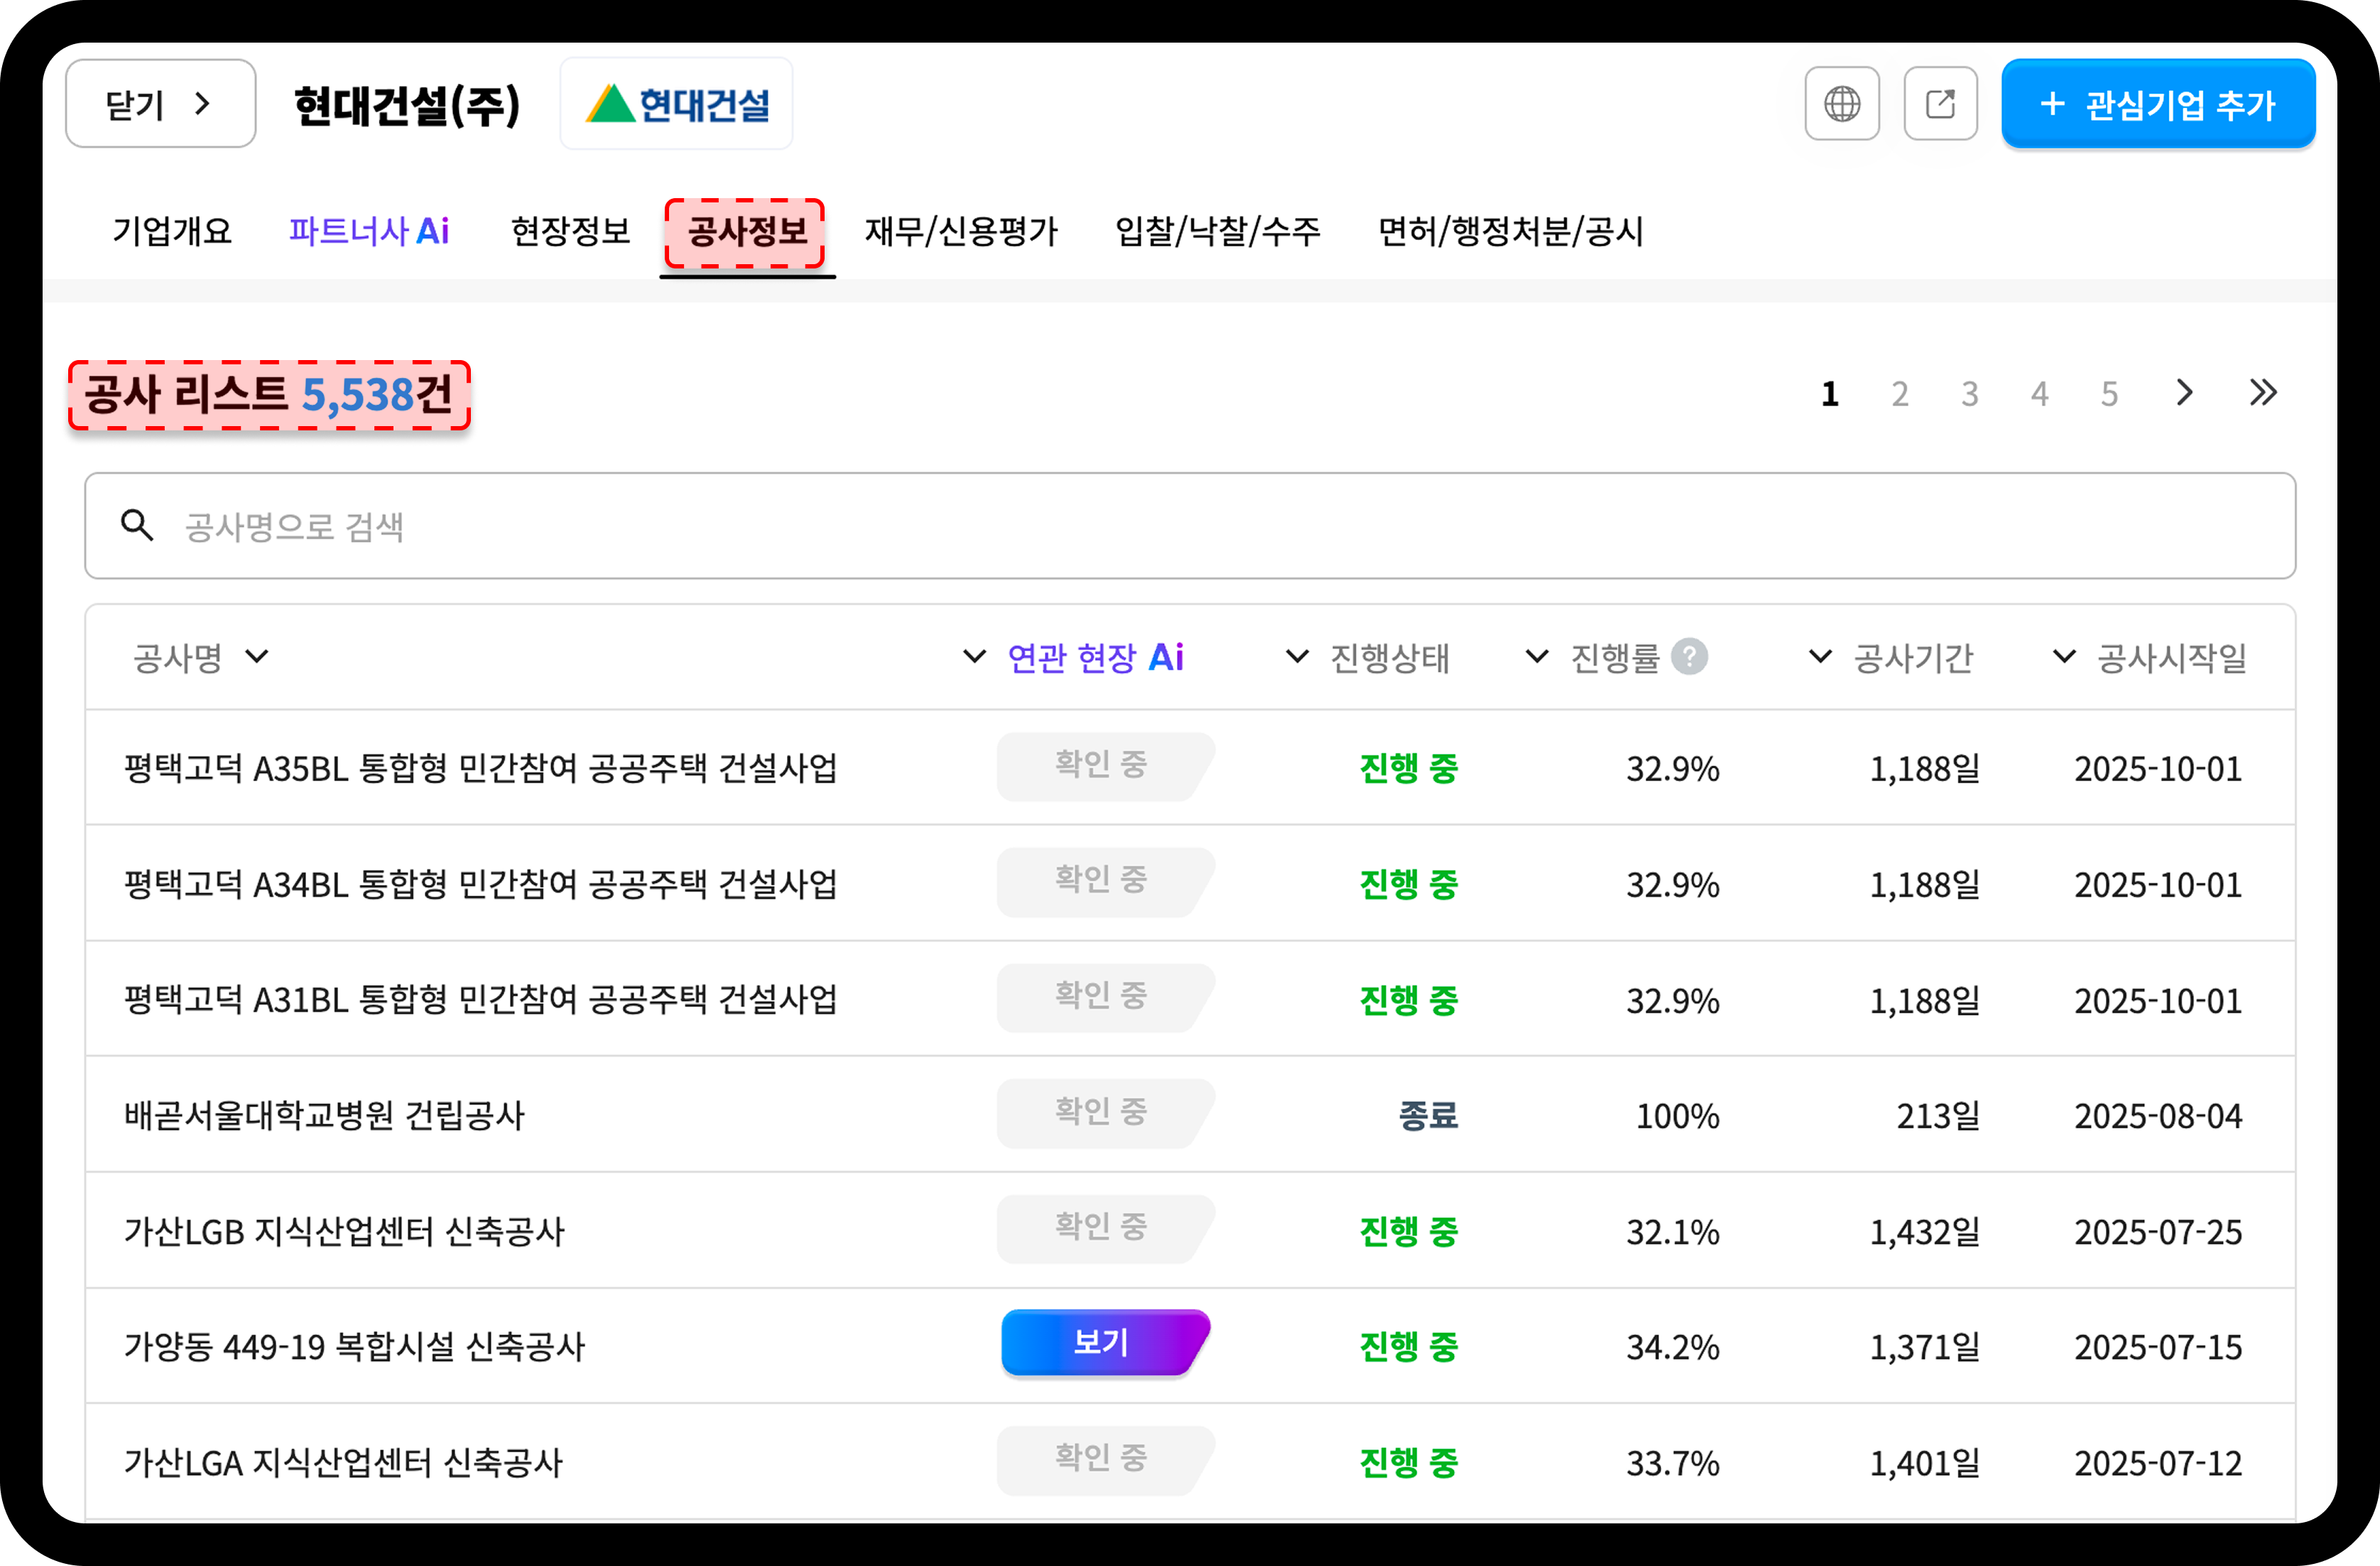The image size is (2380, 1566).
Task: Click the magnifier search icon
Action: 137,525
